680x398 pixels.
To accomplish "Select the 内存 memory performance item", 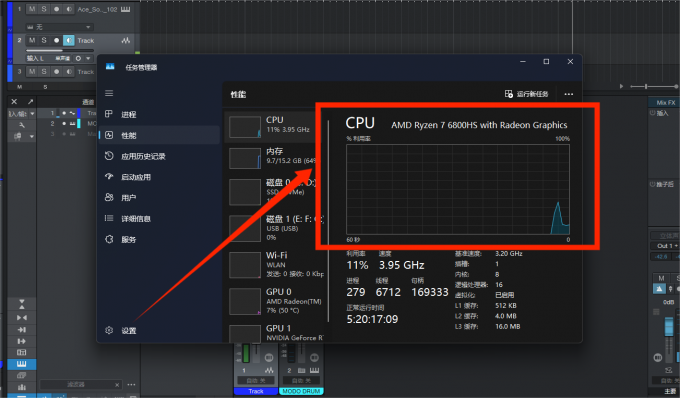I will pyautogui.click(x=271, y=157).
